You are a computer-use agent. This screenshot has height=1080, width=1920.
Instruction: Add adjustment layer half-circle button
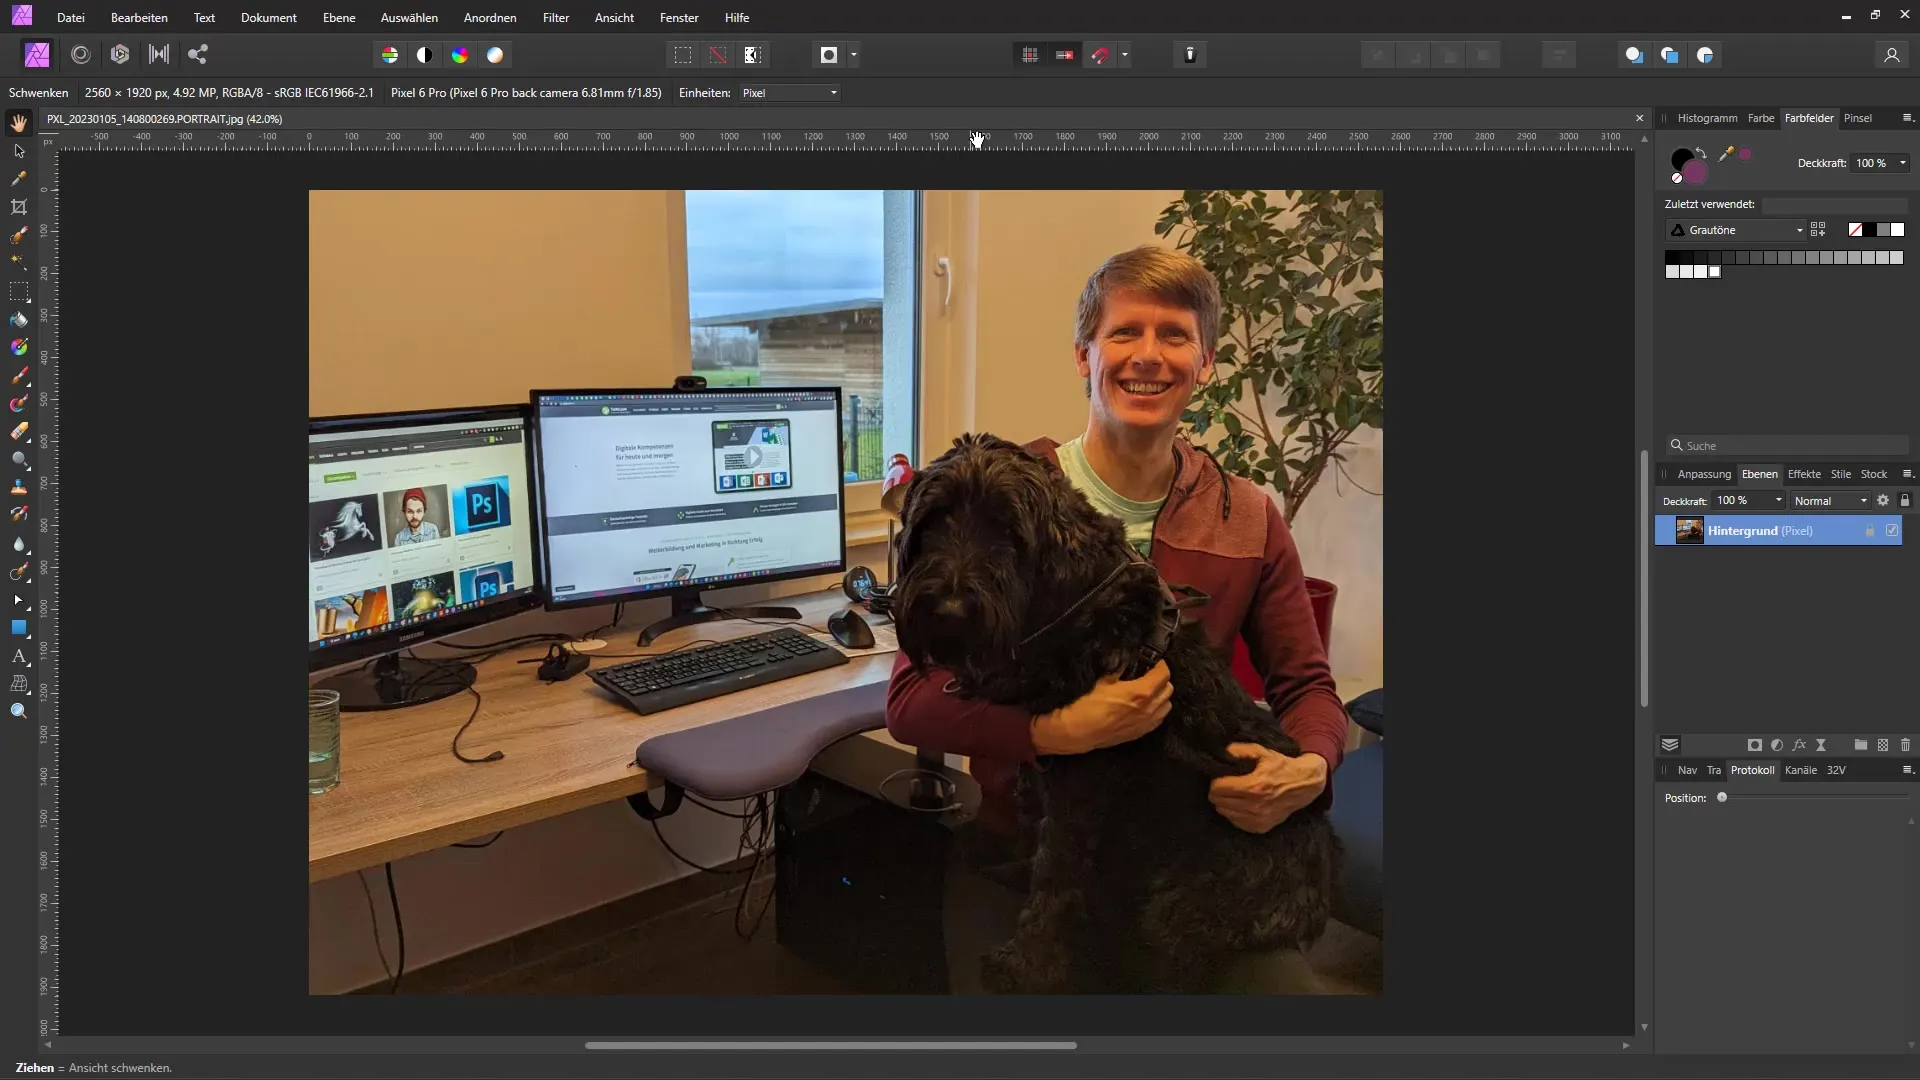point(1777,745)
